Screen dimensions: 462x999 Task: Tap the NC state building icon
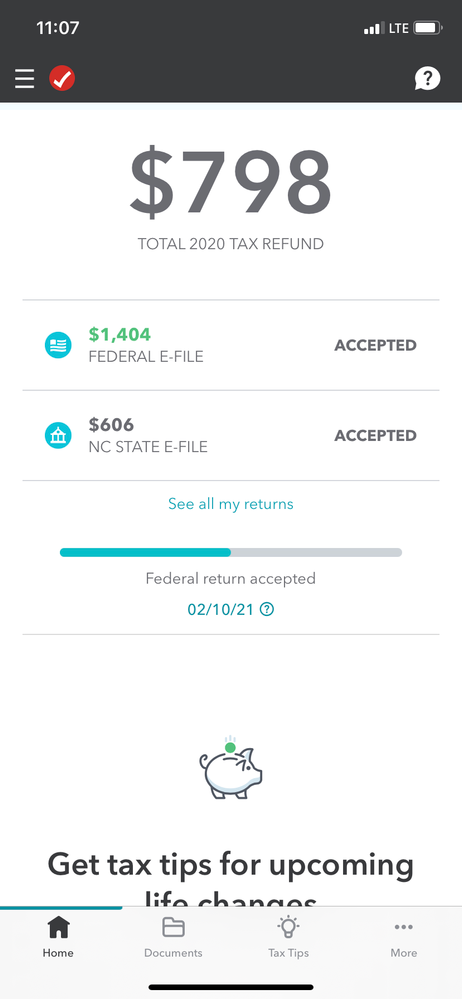coord(57,436)
